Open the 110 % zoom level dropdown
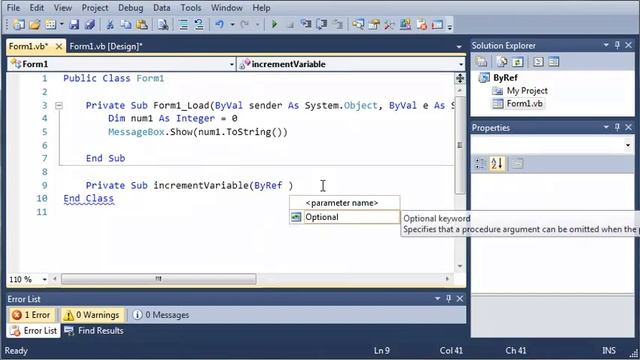This screenshot has width=640, height=360. coord(44,280)
